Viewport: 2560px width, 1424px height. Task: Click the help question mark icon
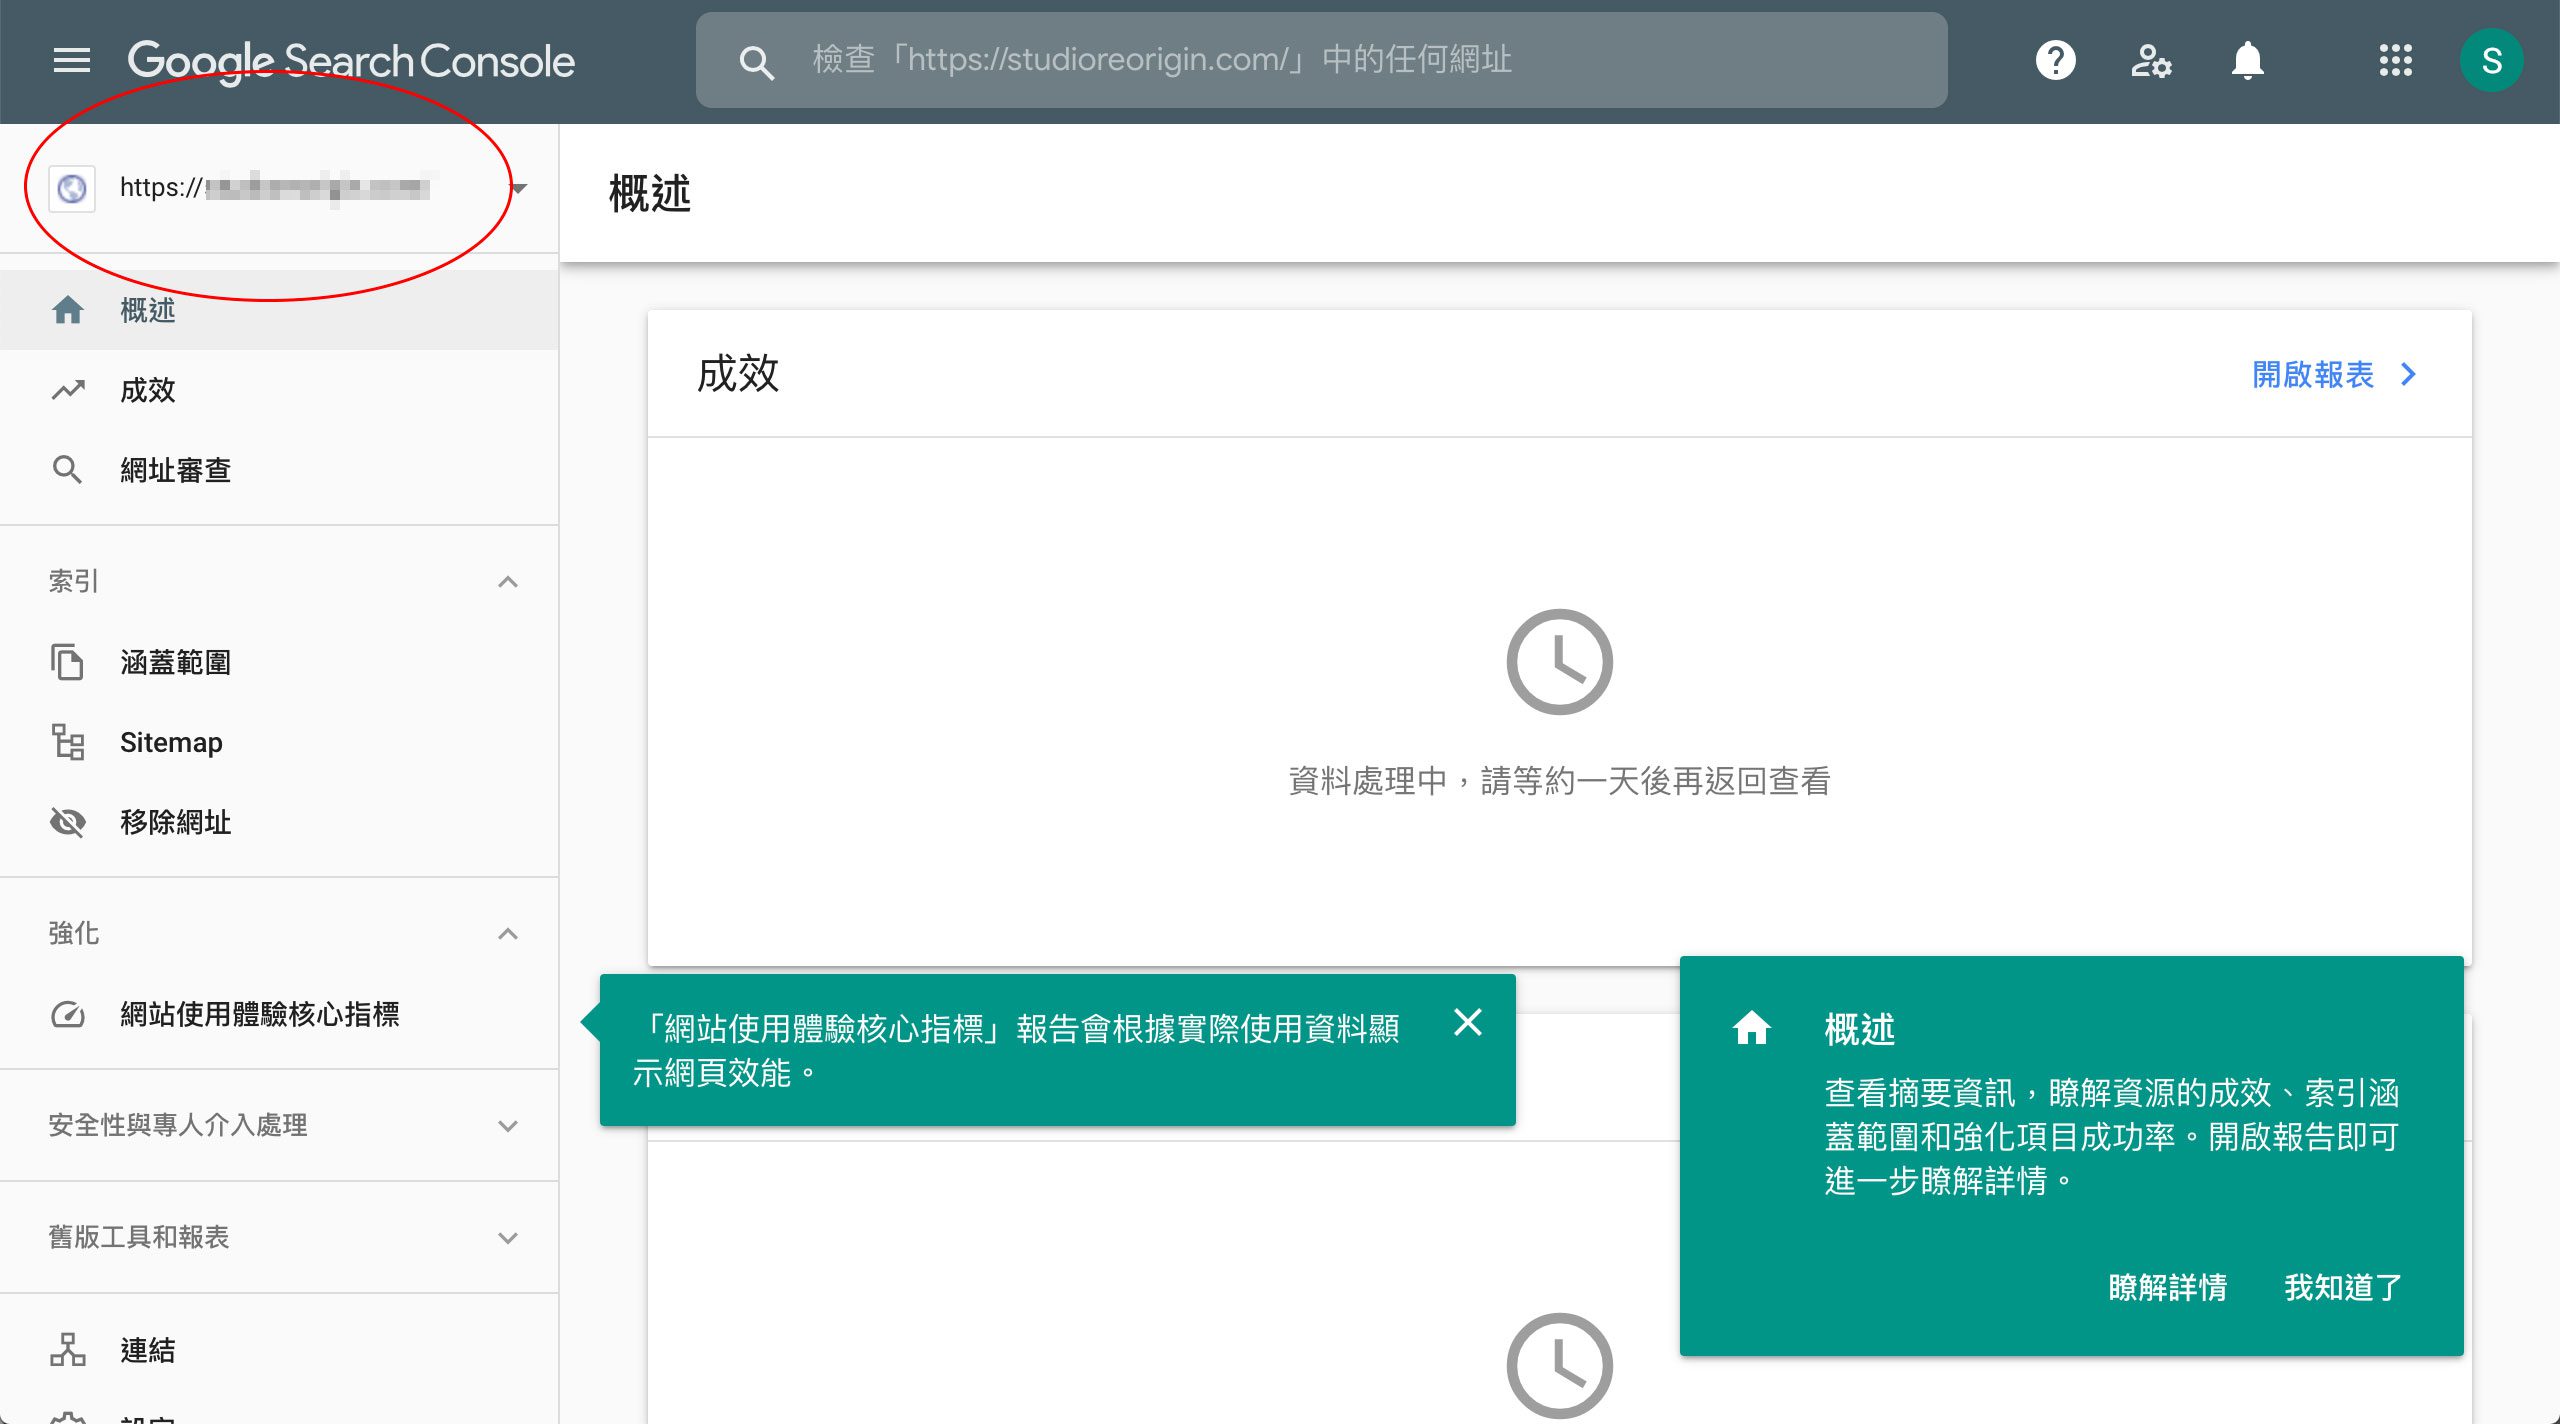[x=2055, y=61]
